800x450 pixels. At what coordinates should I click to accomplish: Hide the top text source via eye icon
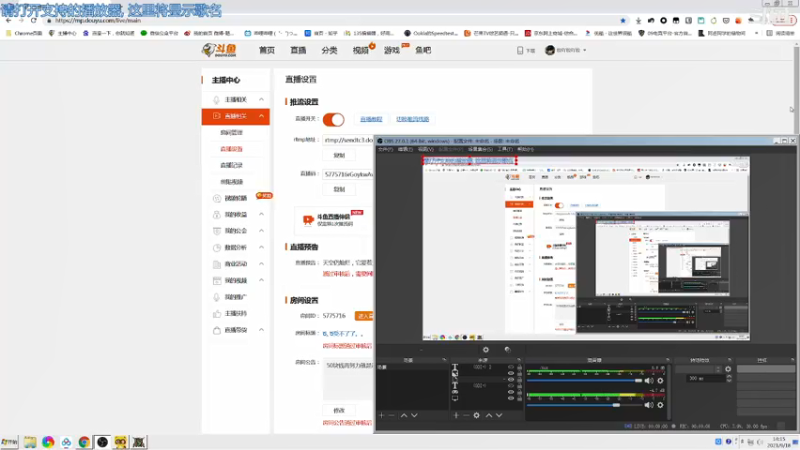pos(511,367)
